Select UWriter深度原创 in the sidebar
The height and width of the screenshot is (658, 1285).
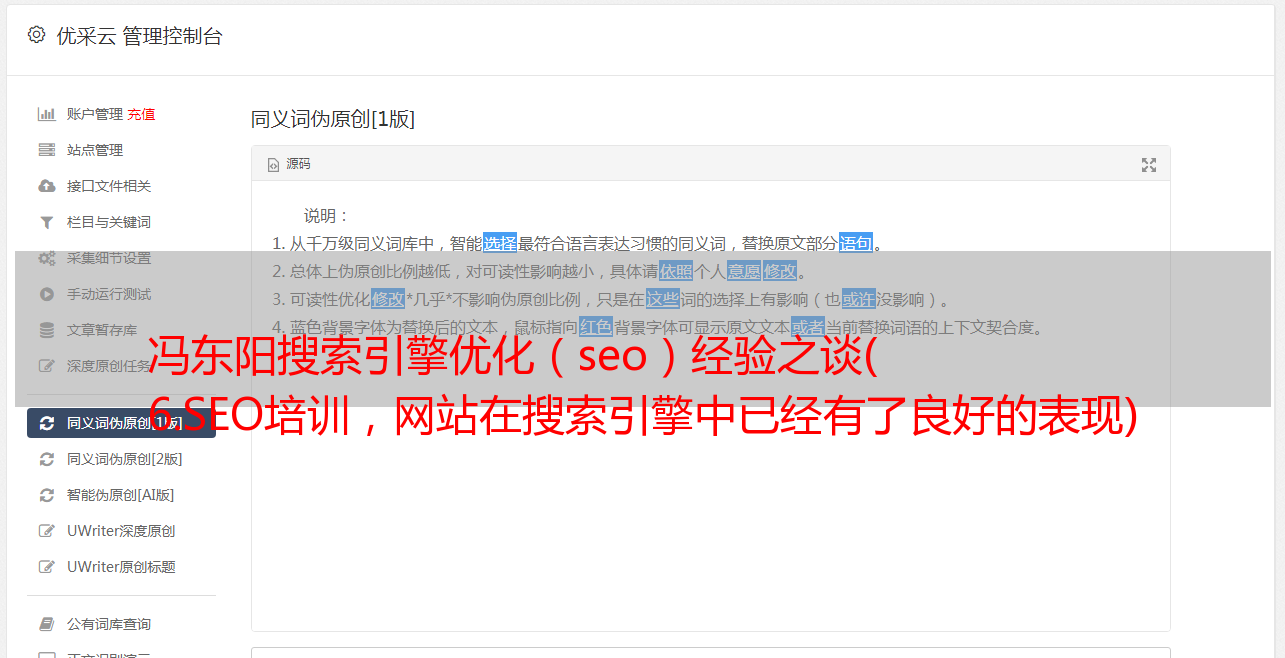[x=122, y=531]
